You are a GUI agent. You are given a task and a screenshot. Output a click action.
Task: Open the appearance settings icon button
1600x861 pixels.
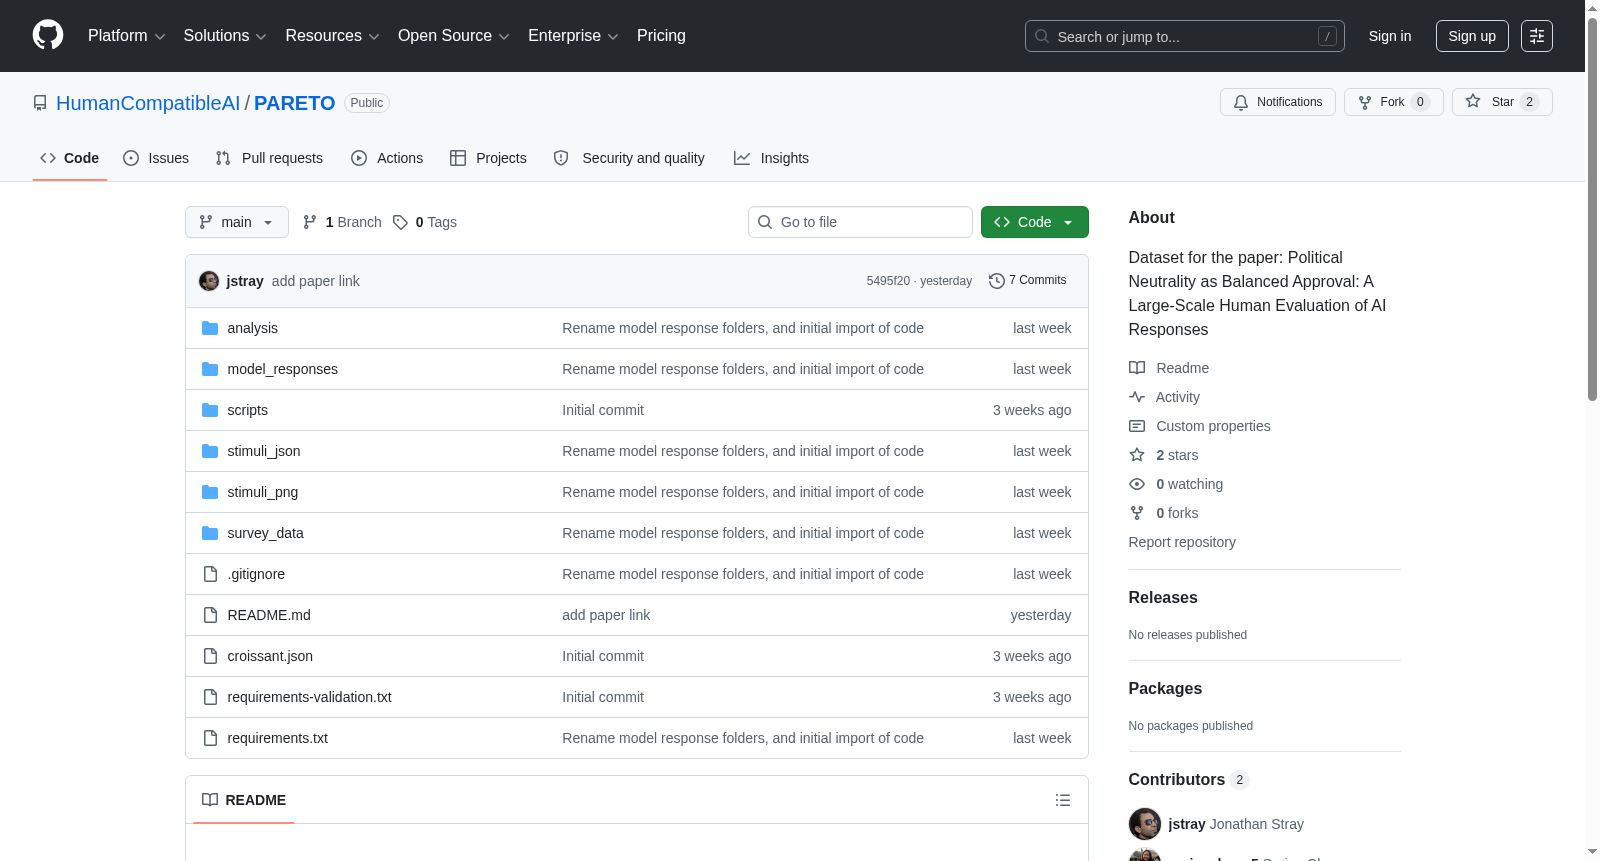click(x=1537, y=36)
